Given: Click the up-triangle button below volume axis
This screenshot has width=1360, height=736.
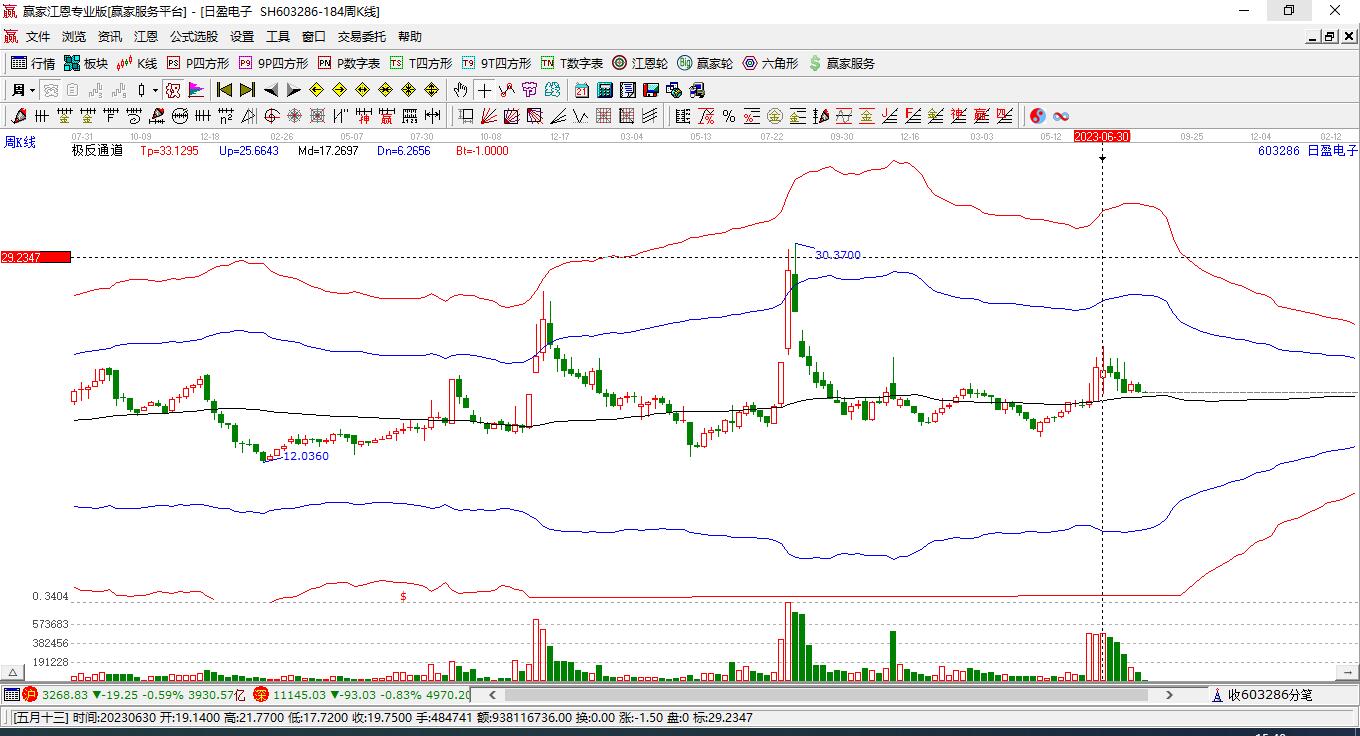Looking at the screenshot, I should pos(13,672).
